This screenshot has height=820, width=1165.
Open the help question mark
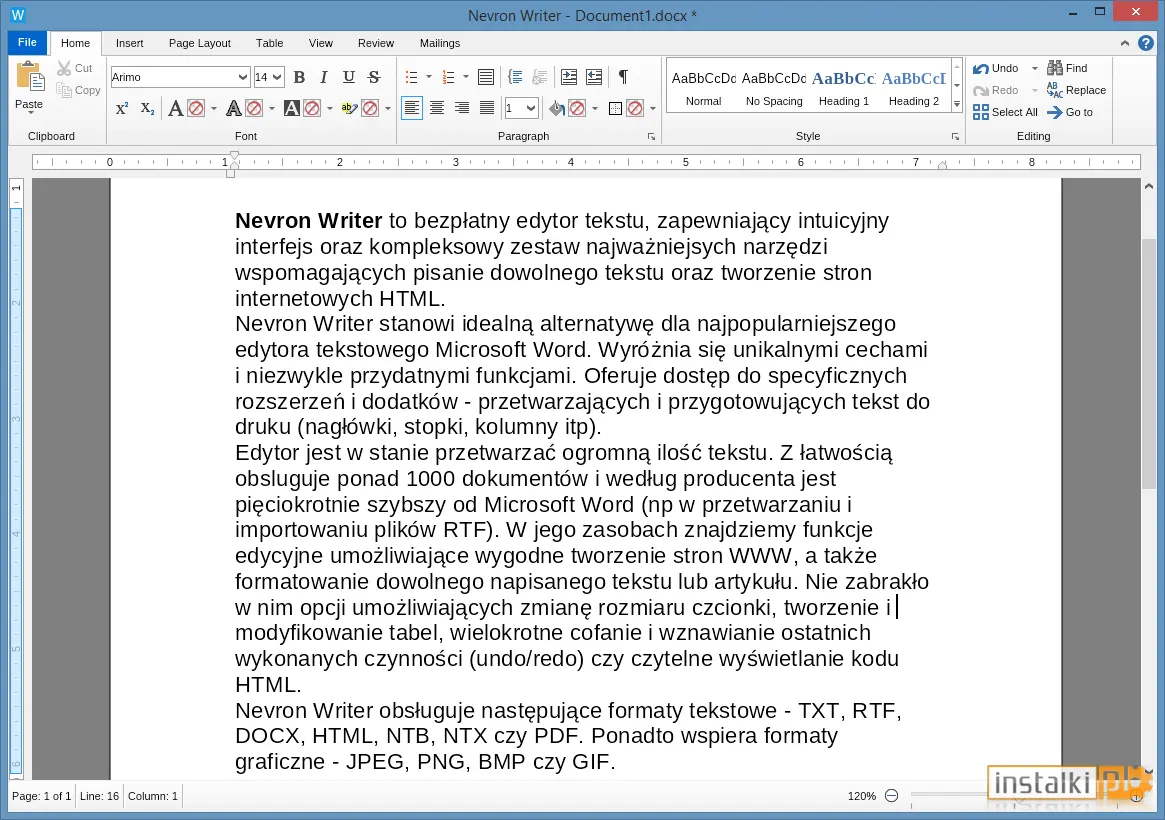(x=1146, y=43)
